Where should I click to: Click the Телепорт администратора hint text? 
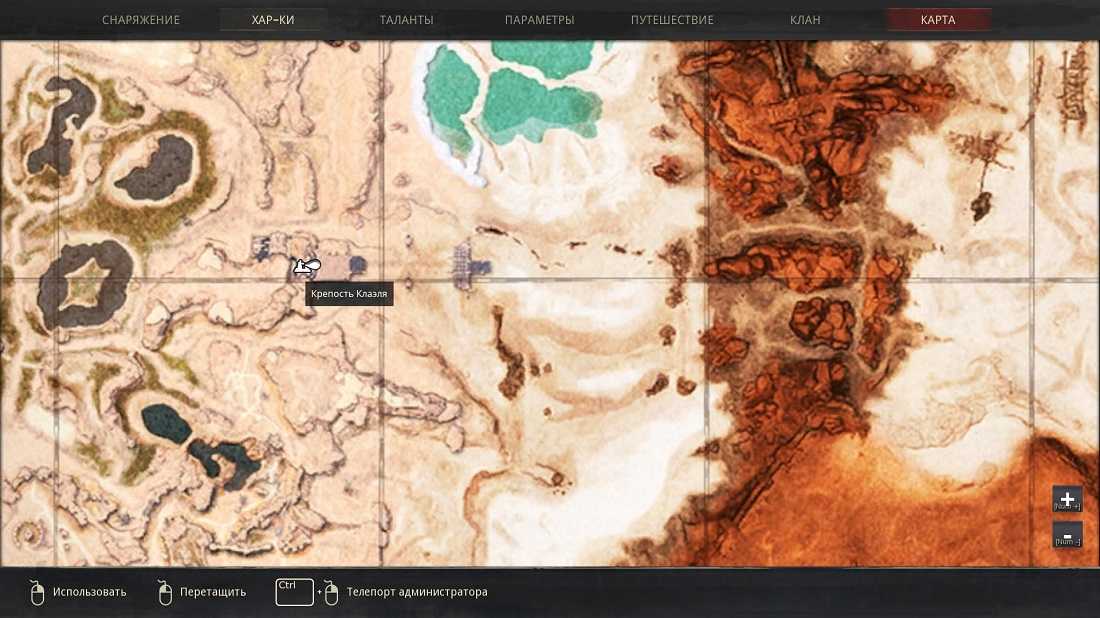click(417, 592)
